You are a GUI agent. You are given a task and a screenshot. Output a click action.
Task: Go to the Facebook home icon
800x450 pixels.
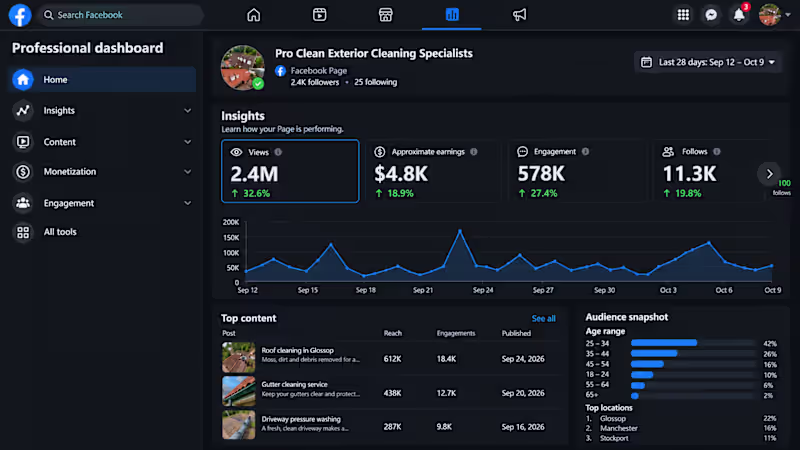pos(254,15)
